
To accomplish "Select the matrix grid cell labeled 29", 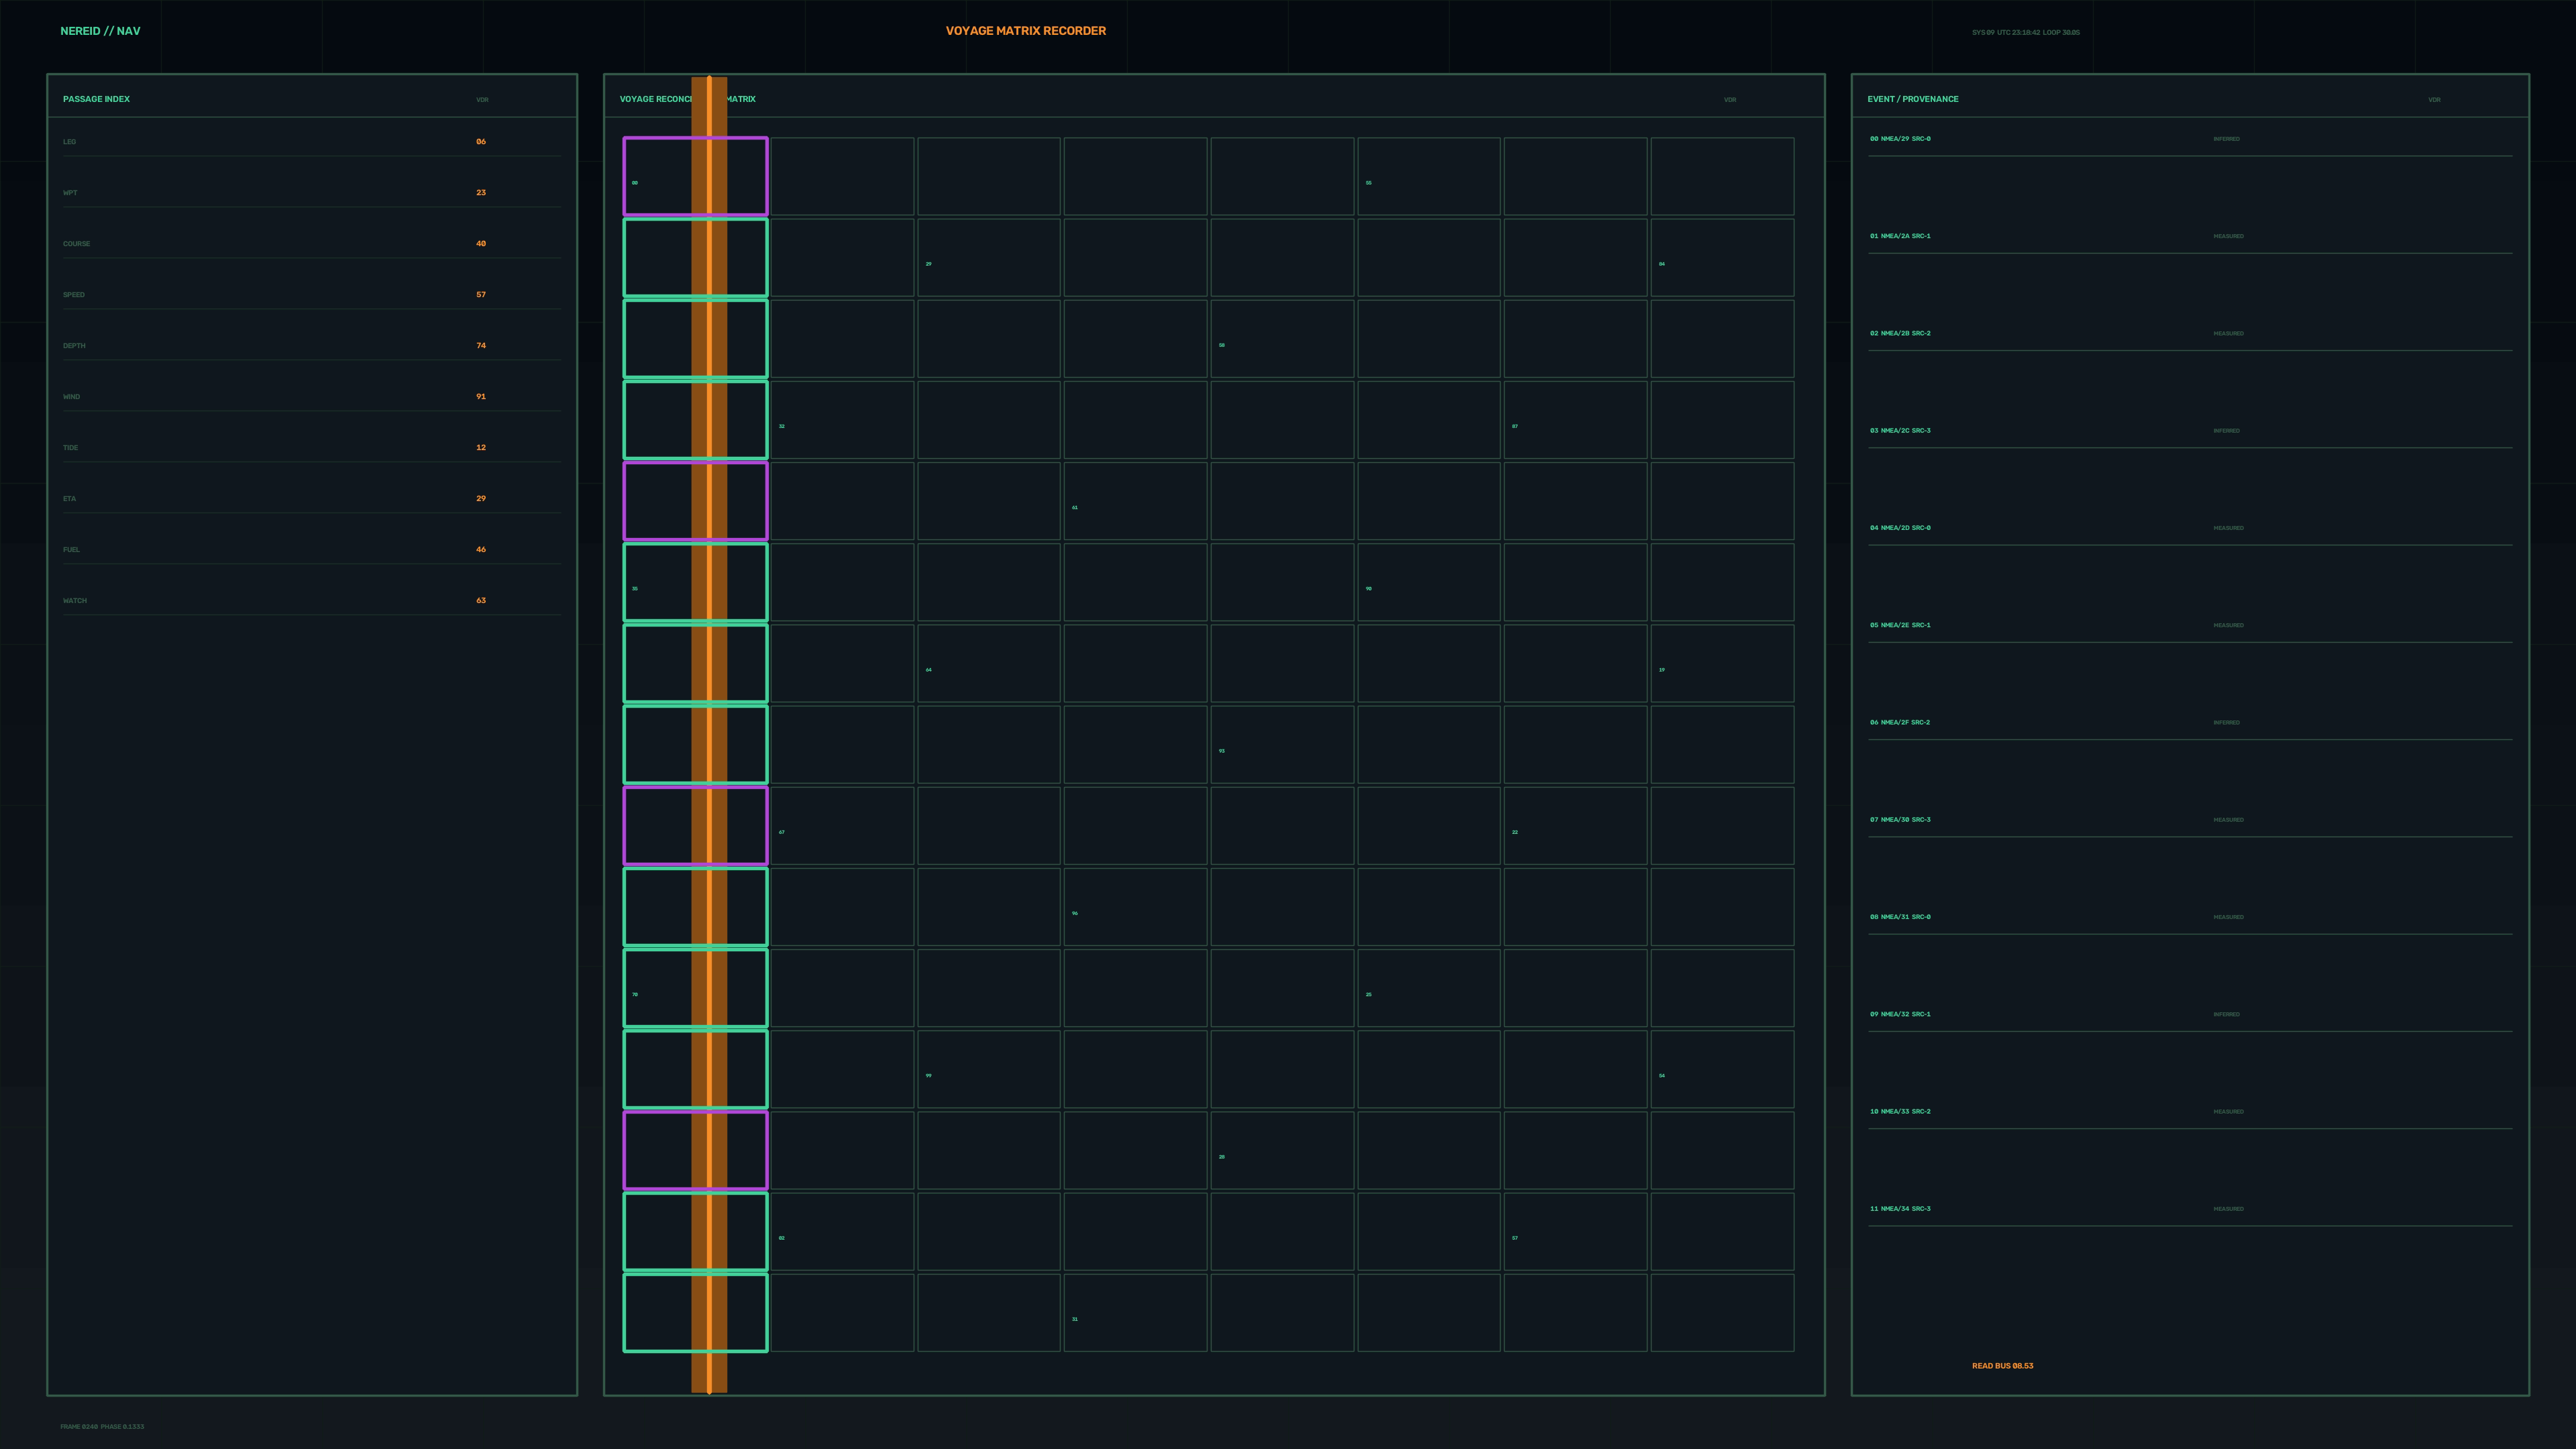I will [x=988, y=258].
